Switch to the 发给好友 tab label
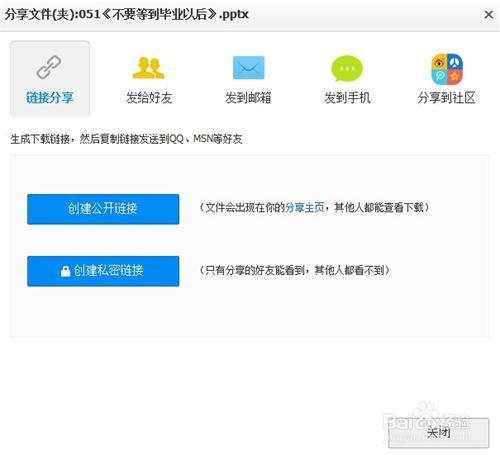 click(149, 98)
